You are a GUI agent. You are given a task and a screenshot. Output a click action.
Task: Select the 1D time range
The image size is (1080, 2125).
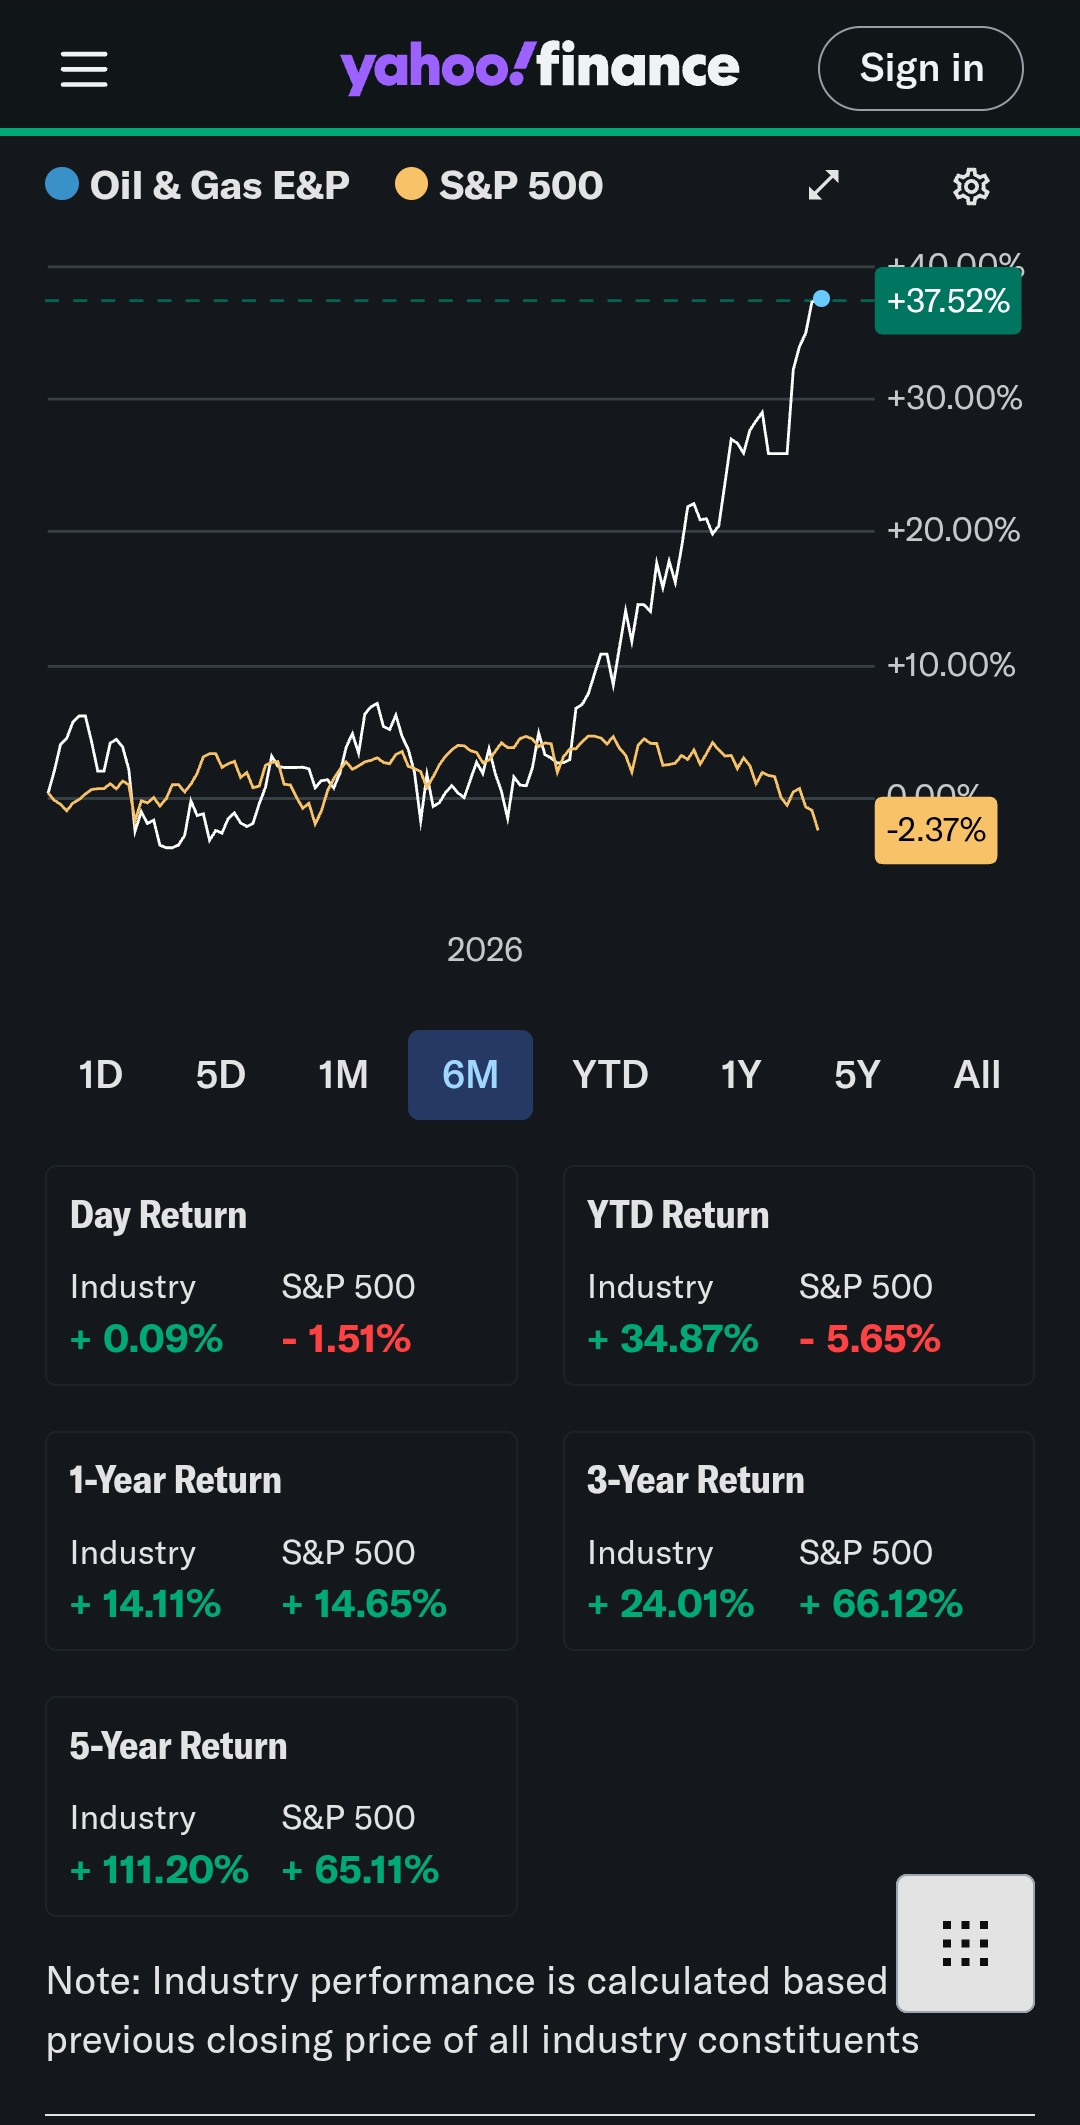101,1075
